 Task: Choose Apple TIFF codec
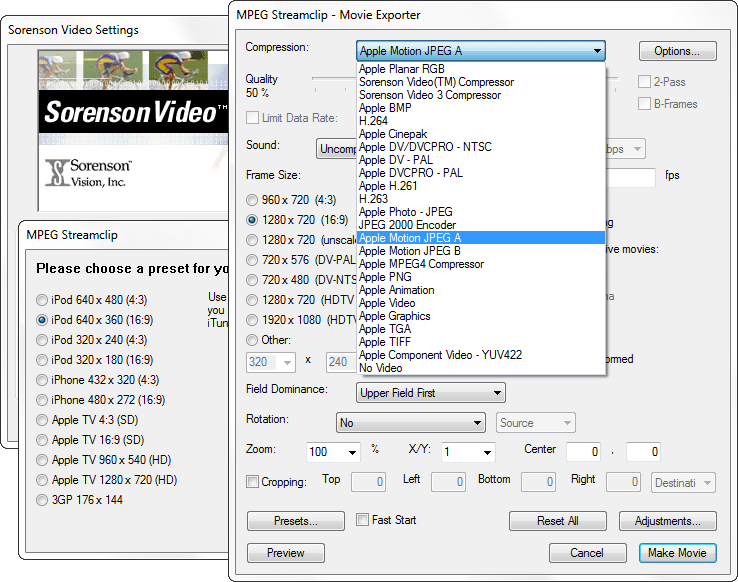[x=481, y=342]
